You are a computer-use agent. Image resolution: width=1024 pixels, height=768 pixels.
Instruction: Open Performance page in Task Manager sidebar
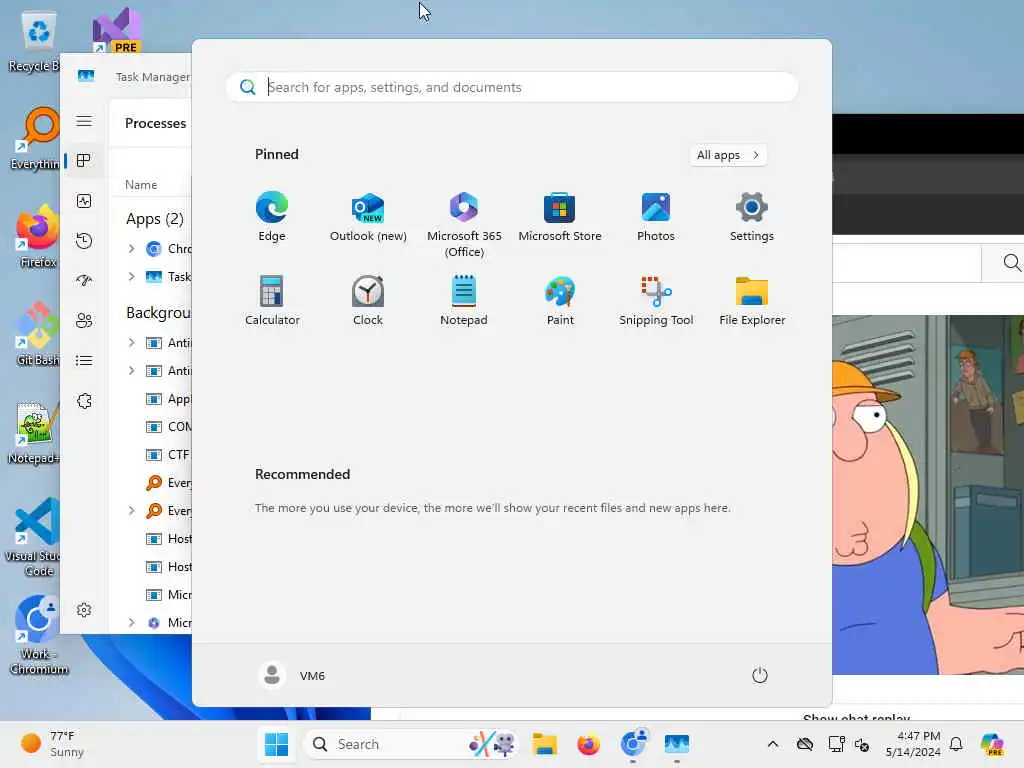(84, 201)
